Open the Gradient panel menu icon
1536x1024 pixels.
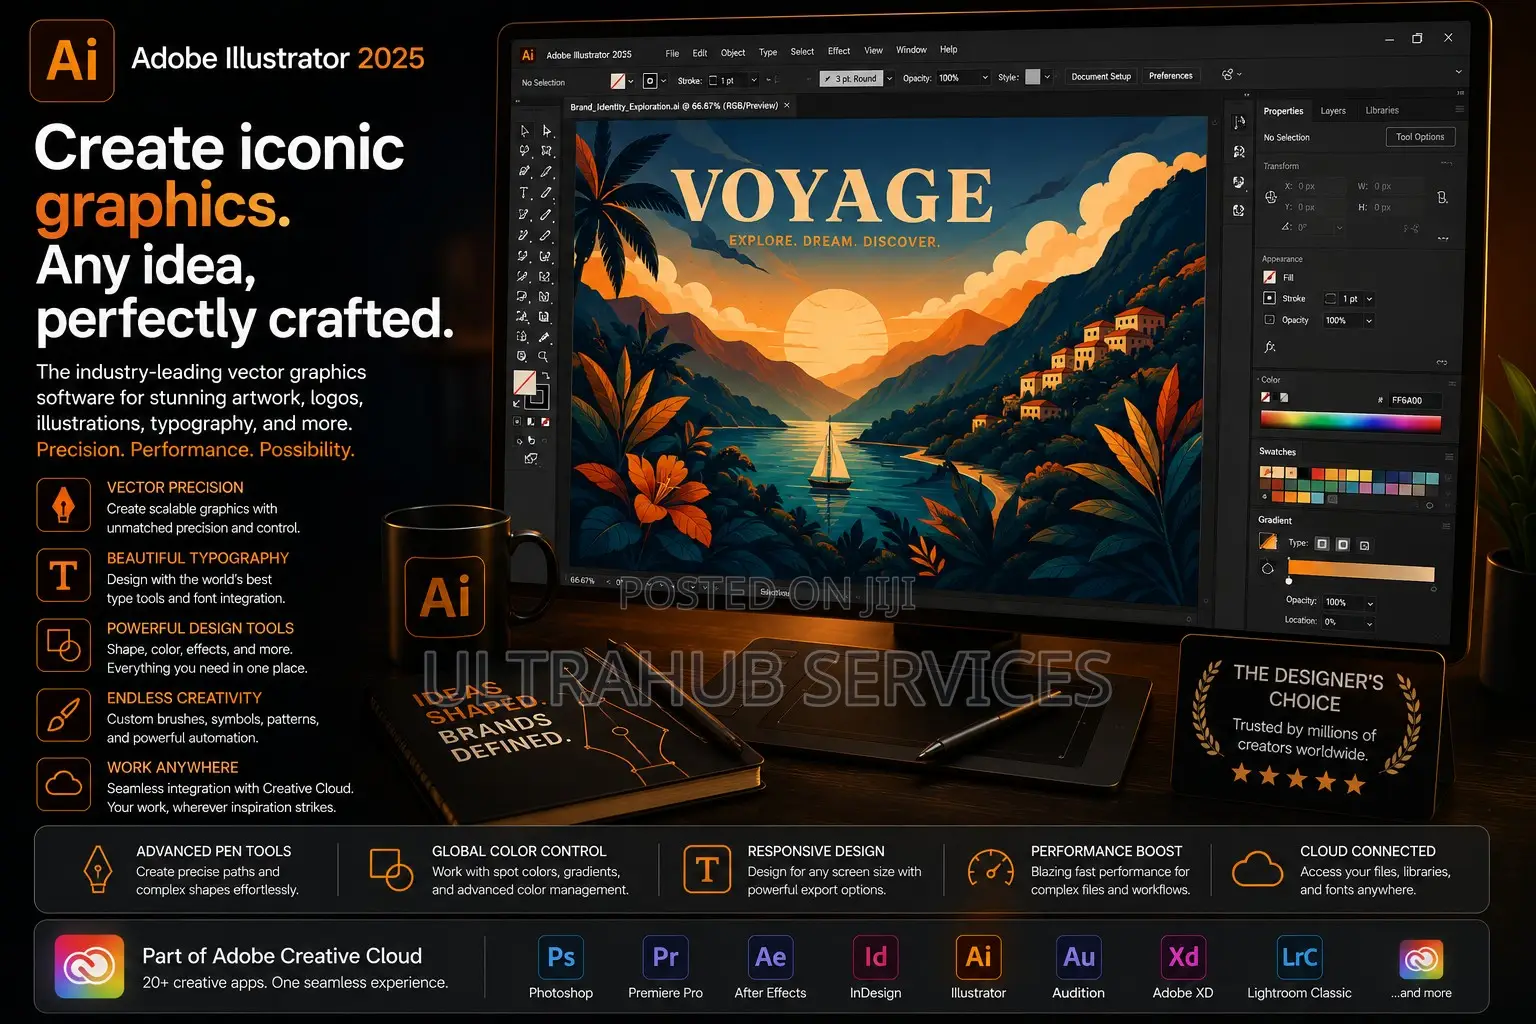[x=1446, y=525]
